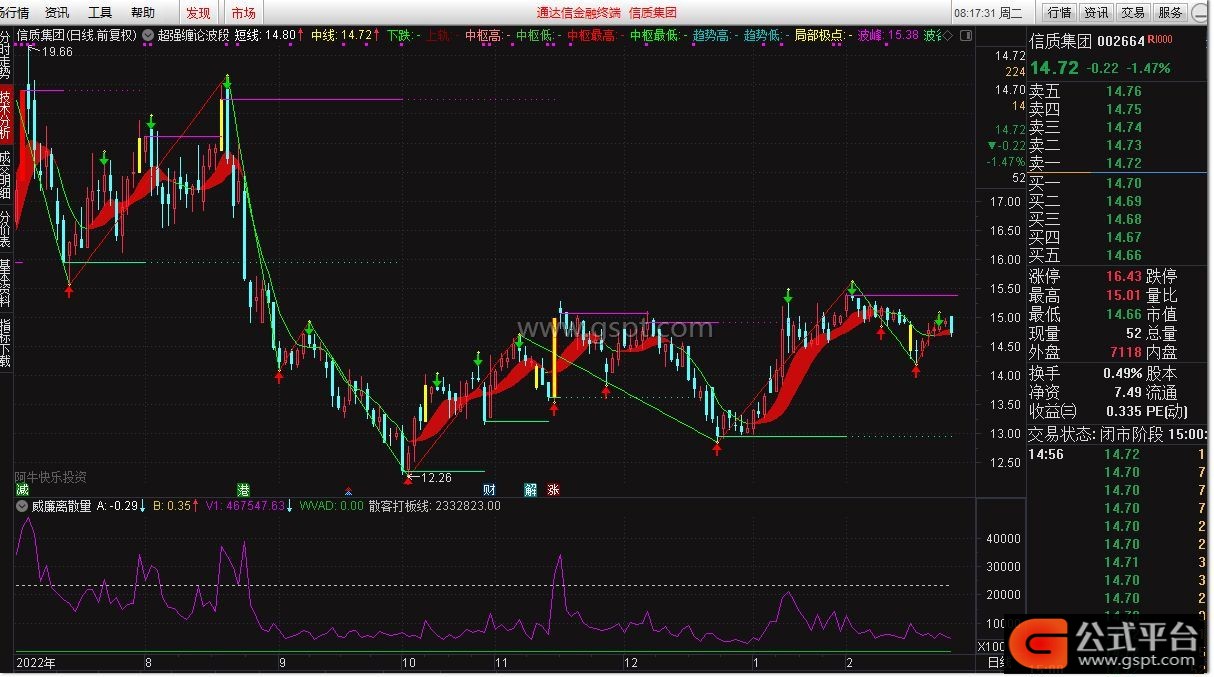This screenshot has height=677, width=1214.
Task: Click the 卖五 price 14.76
Action: click(1123, 91)
